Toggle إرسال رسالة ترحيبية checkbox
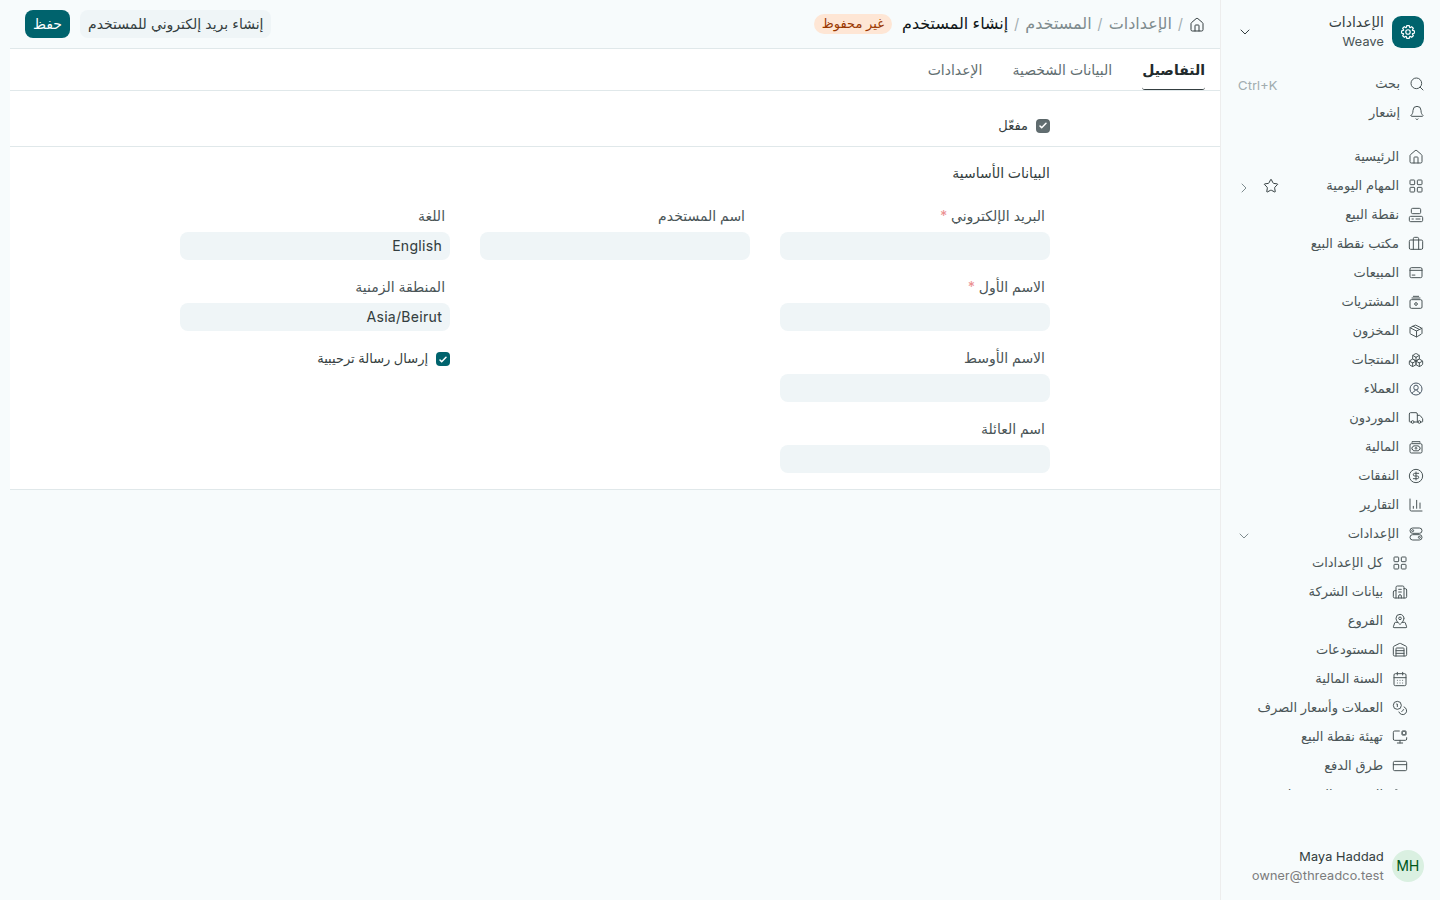Screen dimensions: 1440x900 (443, 359)
